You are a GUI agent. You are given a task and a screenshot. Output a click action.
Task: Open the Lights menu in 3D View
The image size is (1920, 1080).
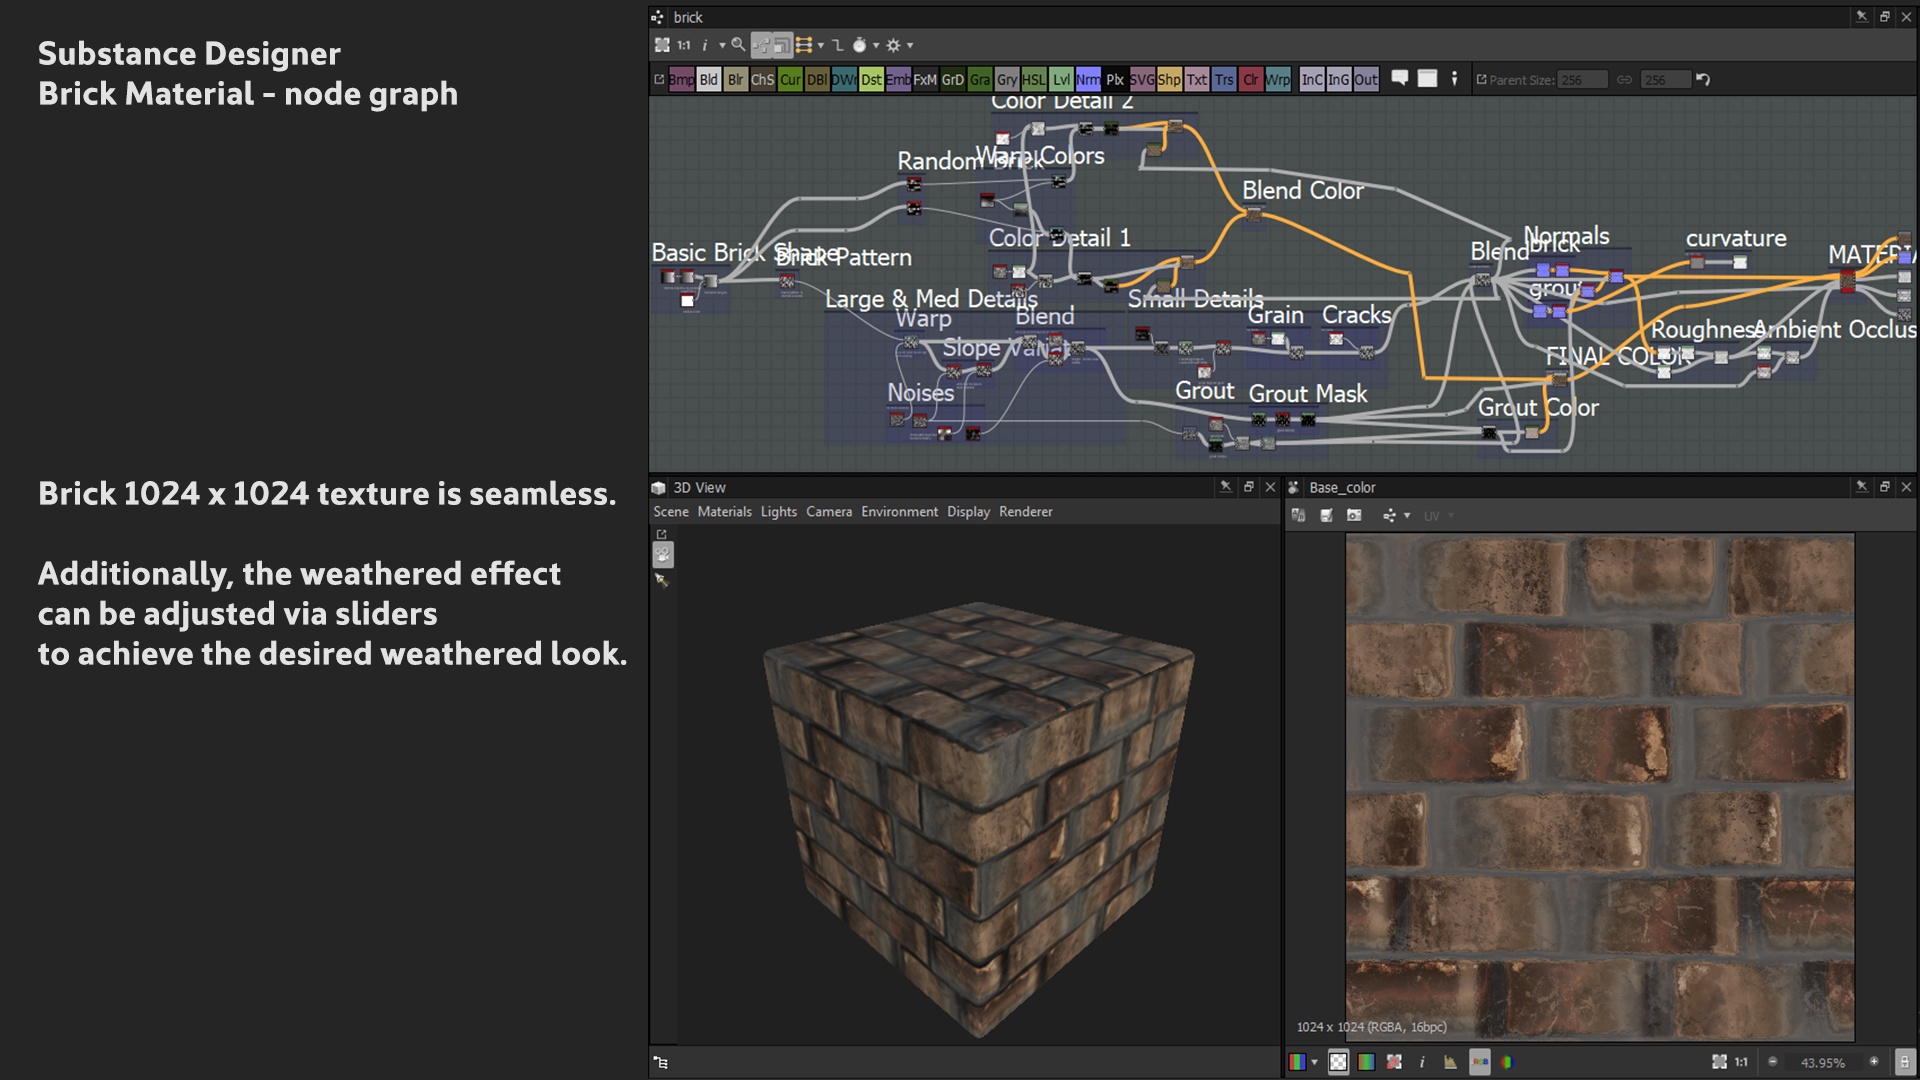point(779,512)
